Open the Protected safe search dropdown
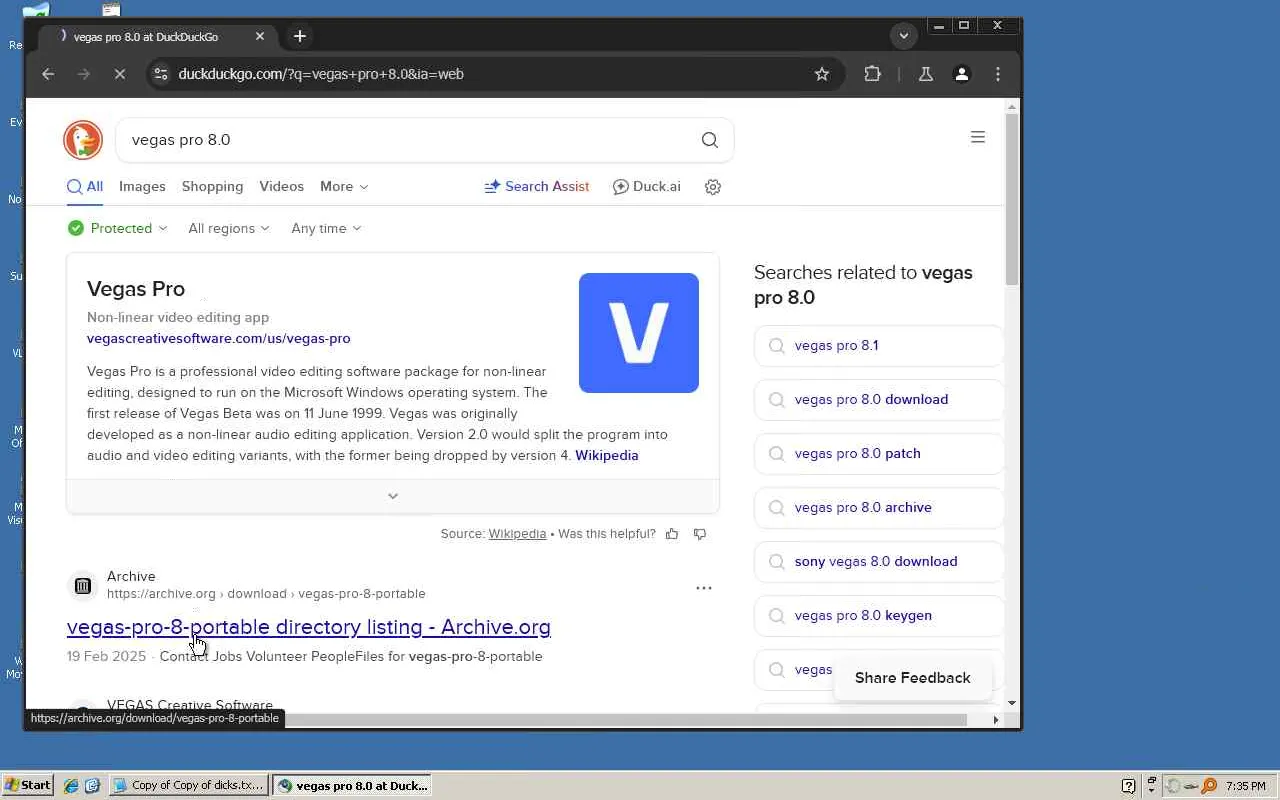 [117, 228]
